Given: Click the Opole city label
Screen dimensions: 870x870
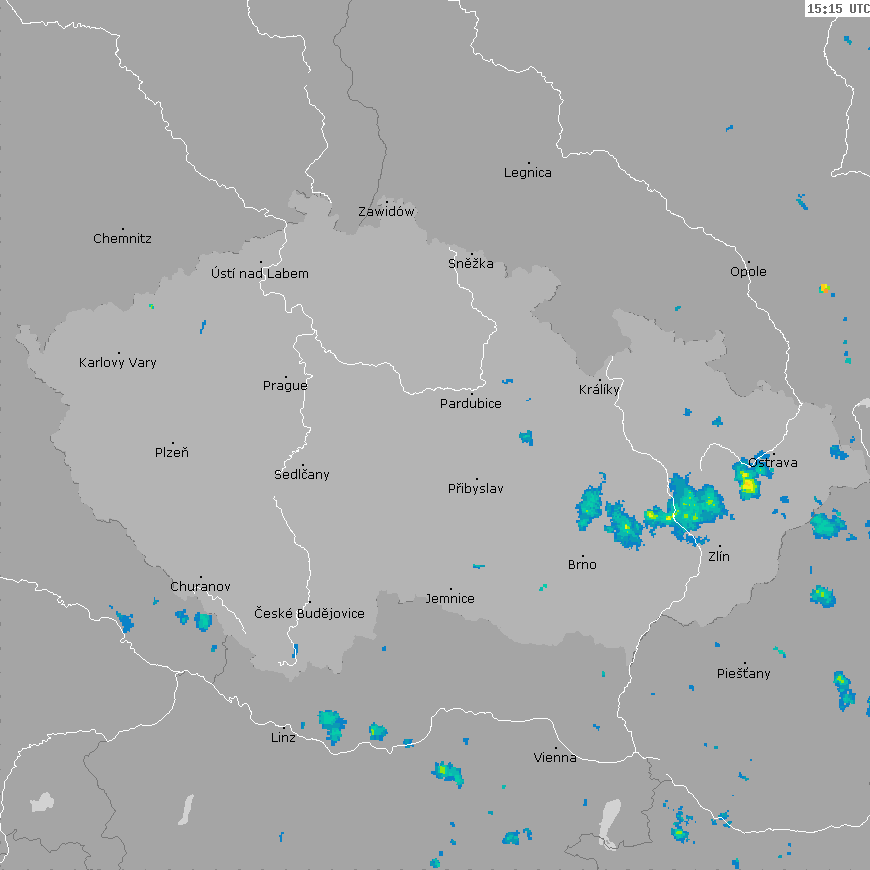Looking at the screenshot, I should pyautogui.click(x=748, y=271).
